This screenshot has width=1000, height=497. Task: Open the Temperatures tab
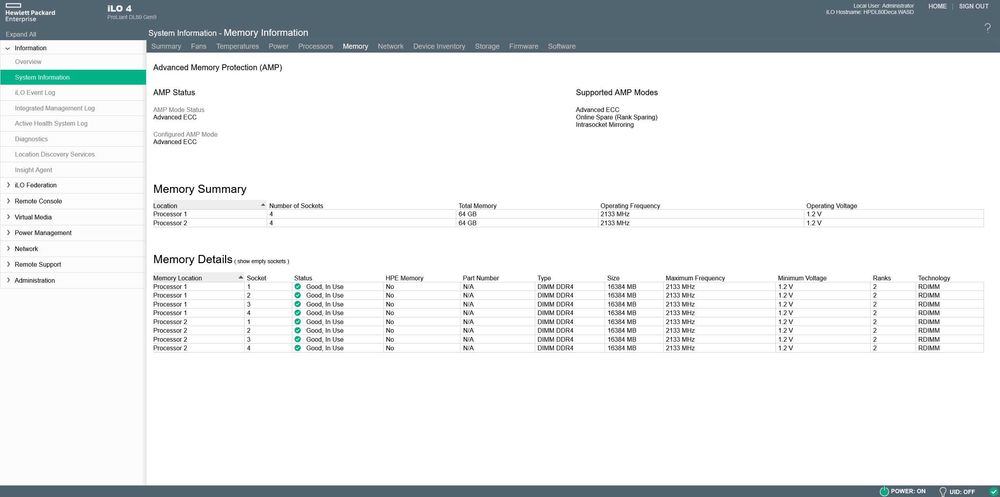pos(237,47)
